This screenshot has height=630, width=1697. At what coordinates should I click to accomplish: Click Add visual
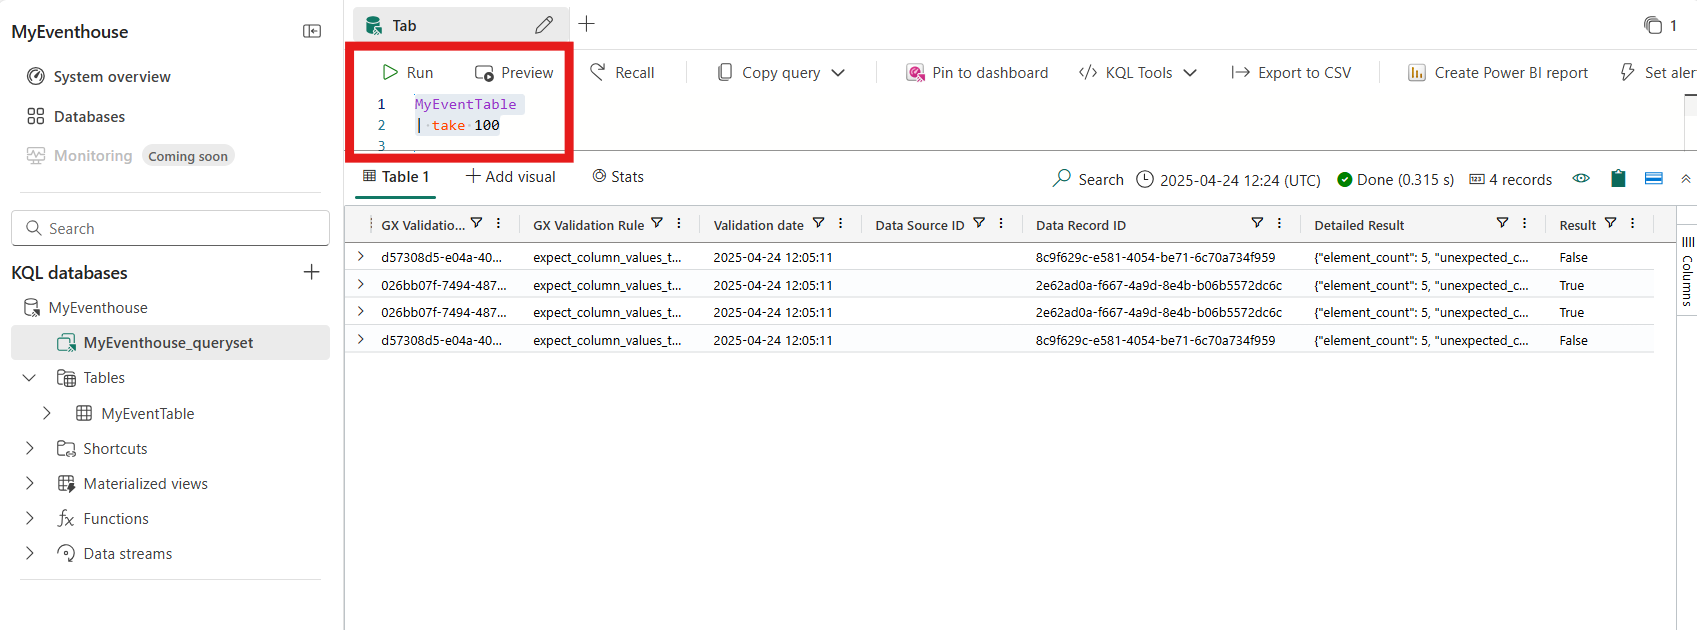[511, 177]
